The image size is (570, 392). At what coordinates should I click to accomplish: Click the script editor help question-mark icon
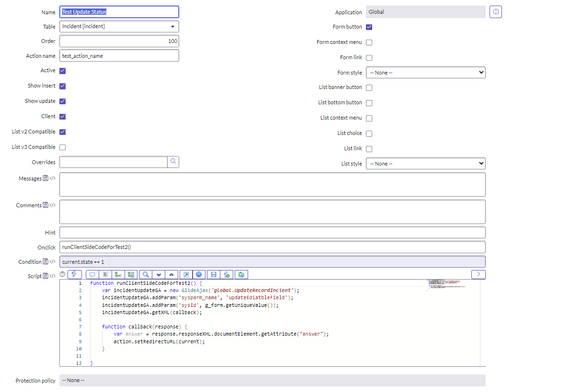pyautogui.click(x=62, y=274)
